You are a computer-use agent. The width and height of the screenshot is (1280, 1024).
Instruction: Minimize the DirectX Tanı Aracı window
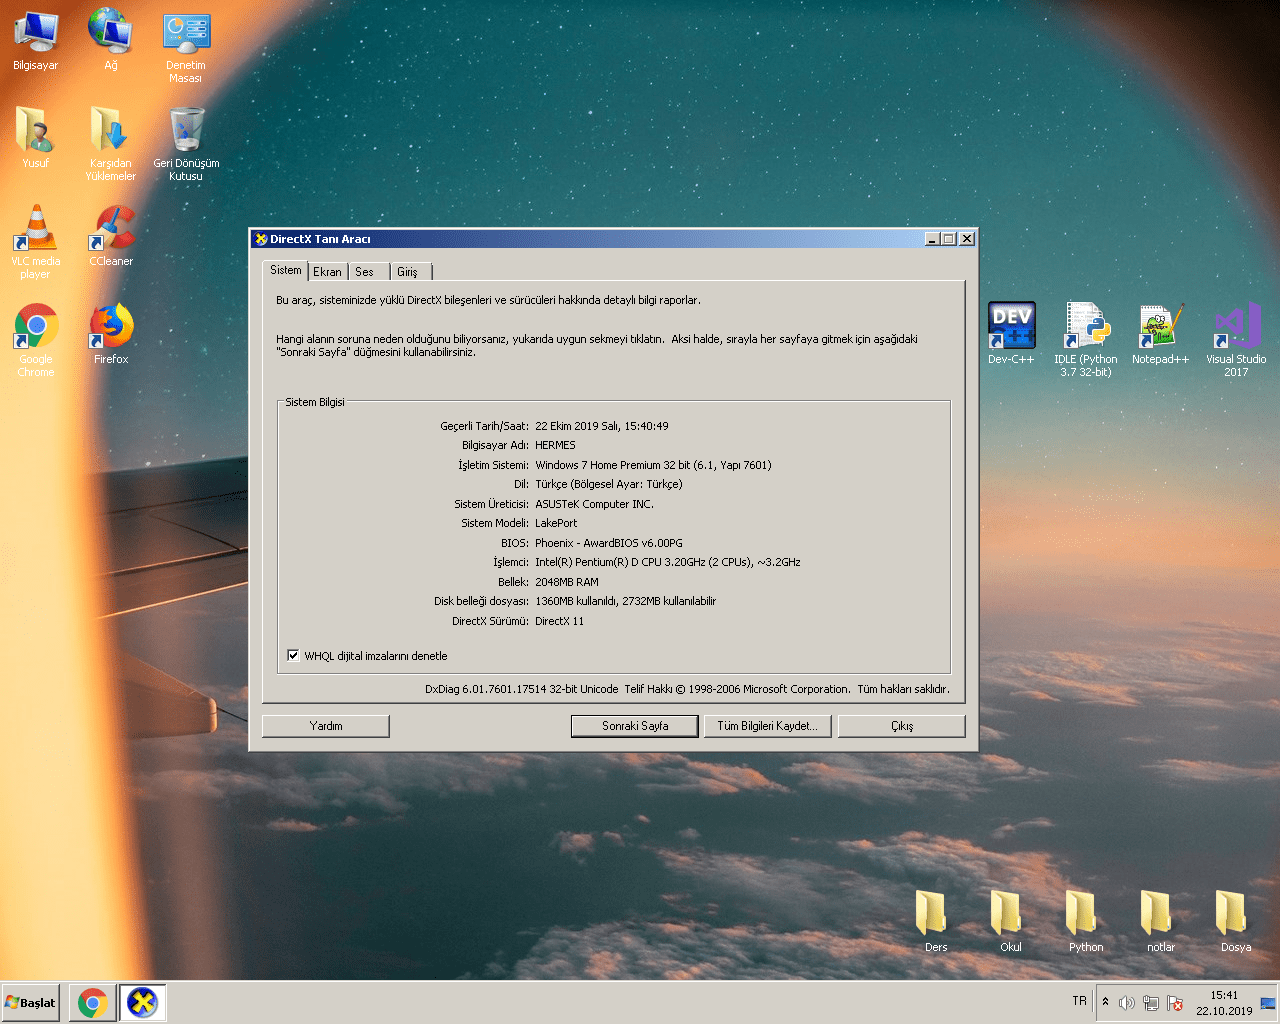(932, 239)
